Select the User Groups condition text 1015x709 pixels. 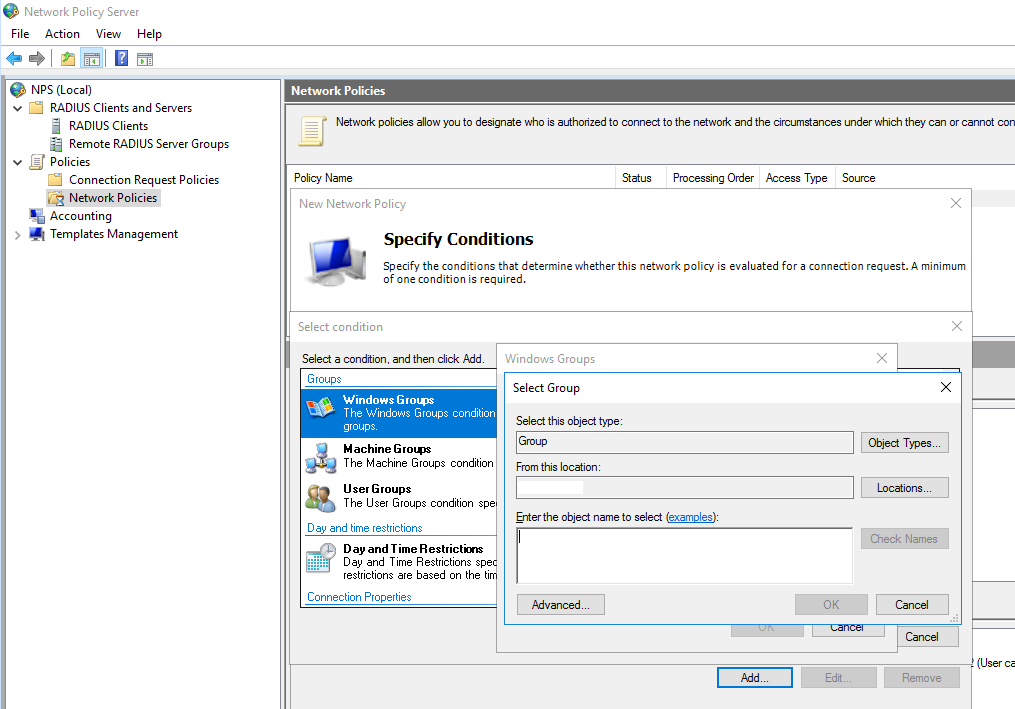tap(377, 489)
